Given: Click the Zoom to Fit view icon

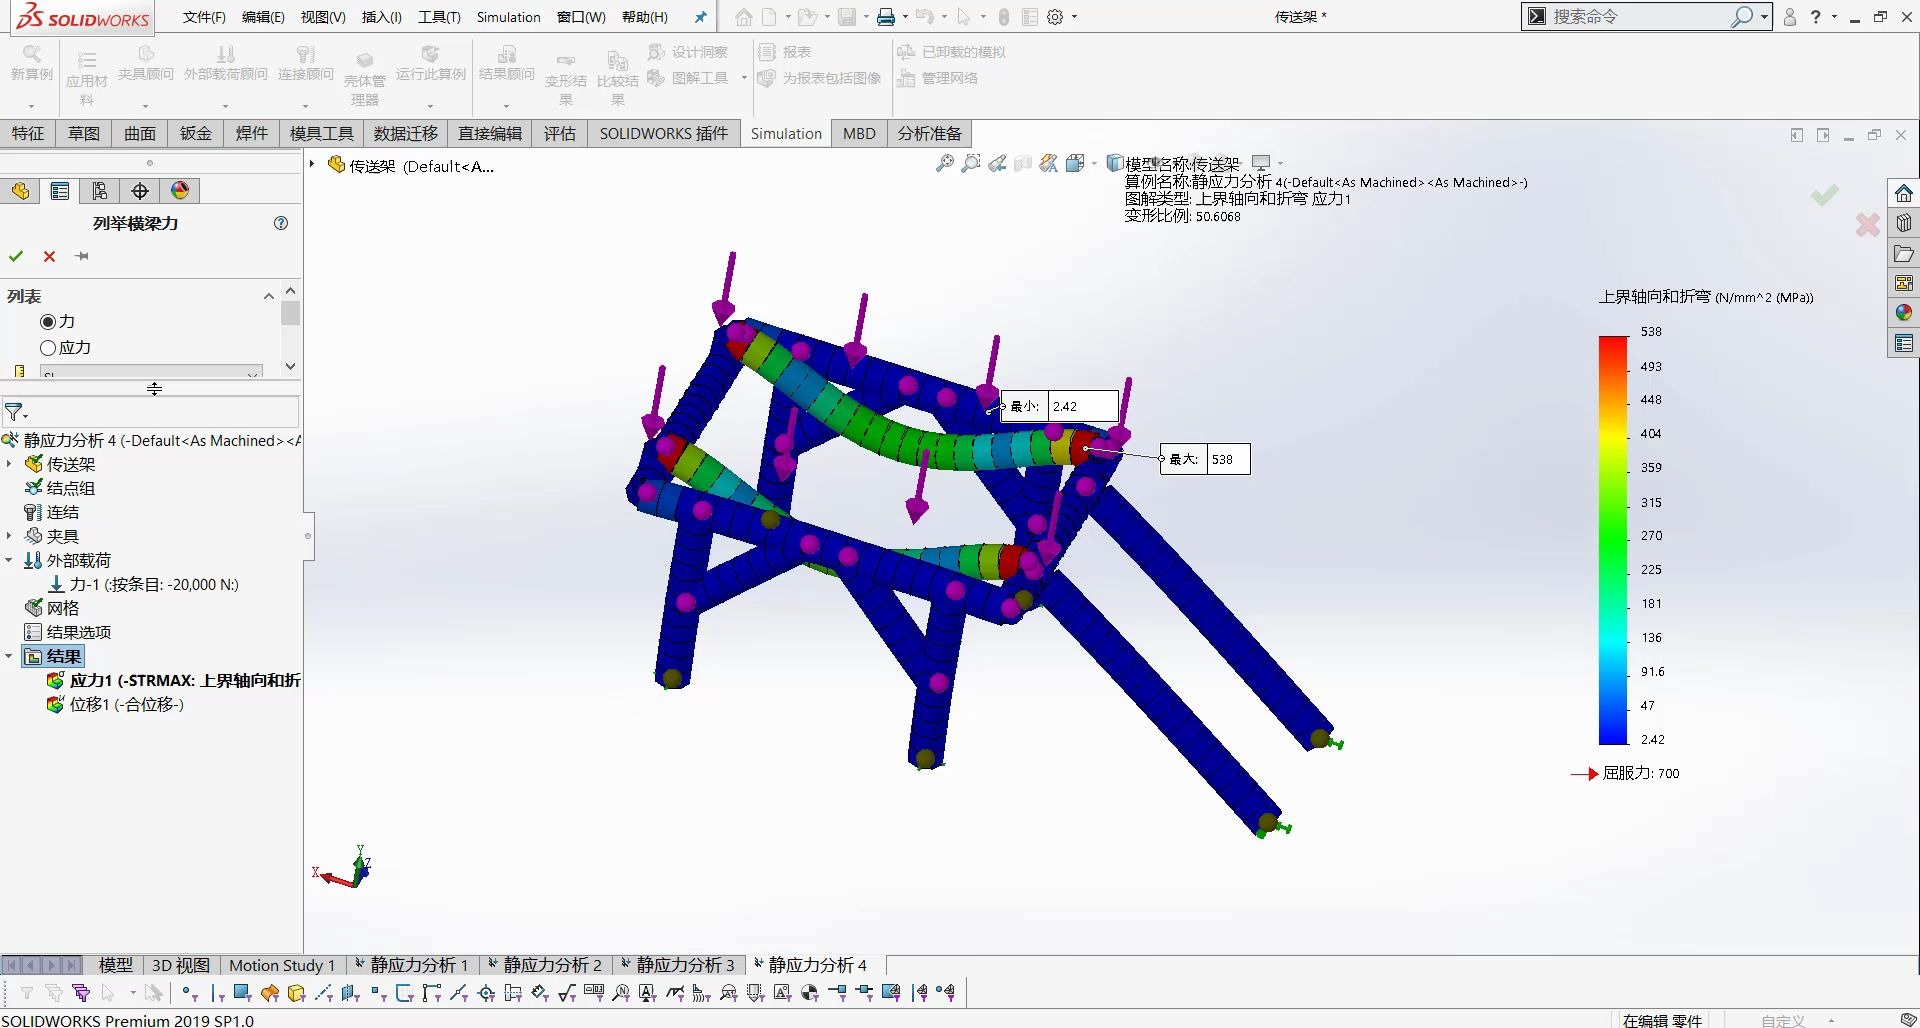Looking at the screenshot, I should [x=944, y=163].
